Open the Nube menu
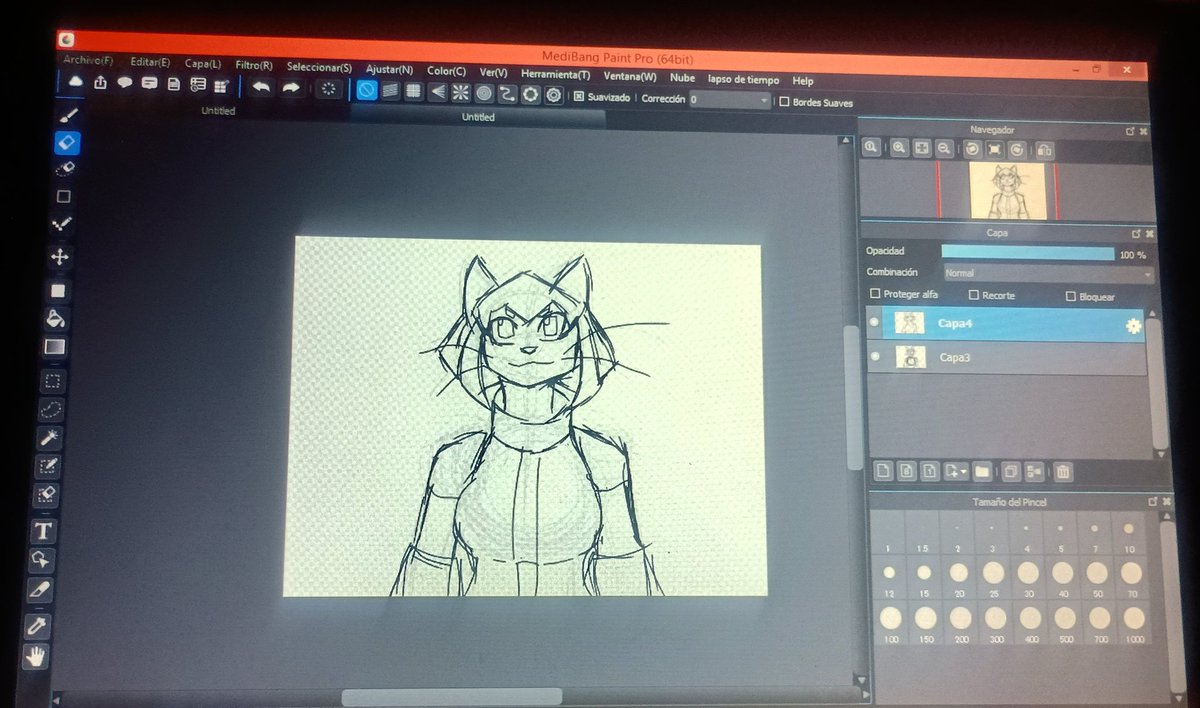 (683, 77)
